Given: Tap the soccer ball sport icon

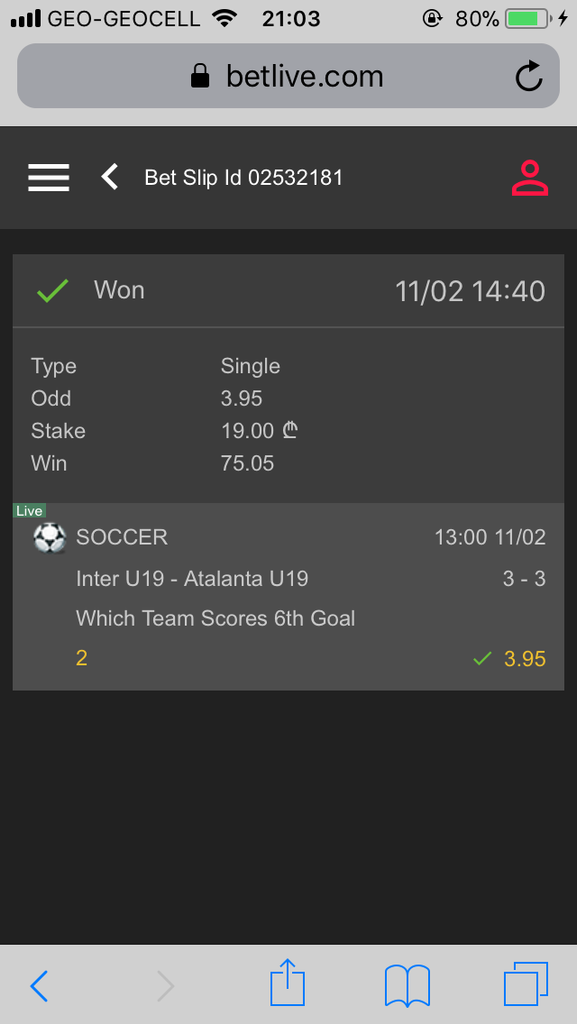Looking at the screenshot, I should click(x=50, y=538).
